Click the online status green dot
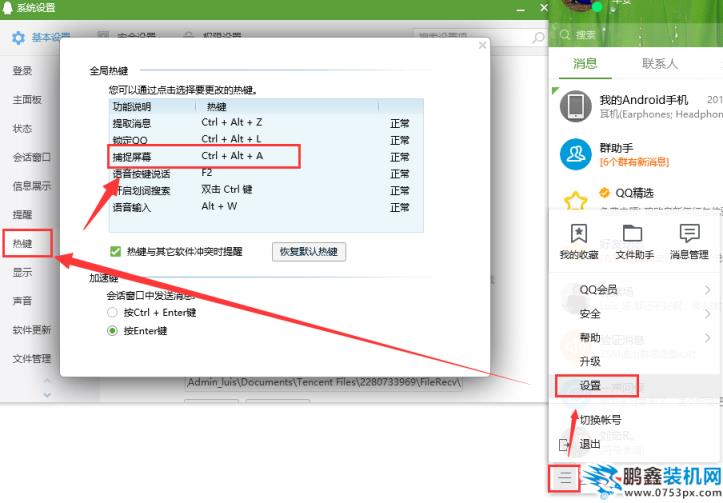 597,7
